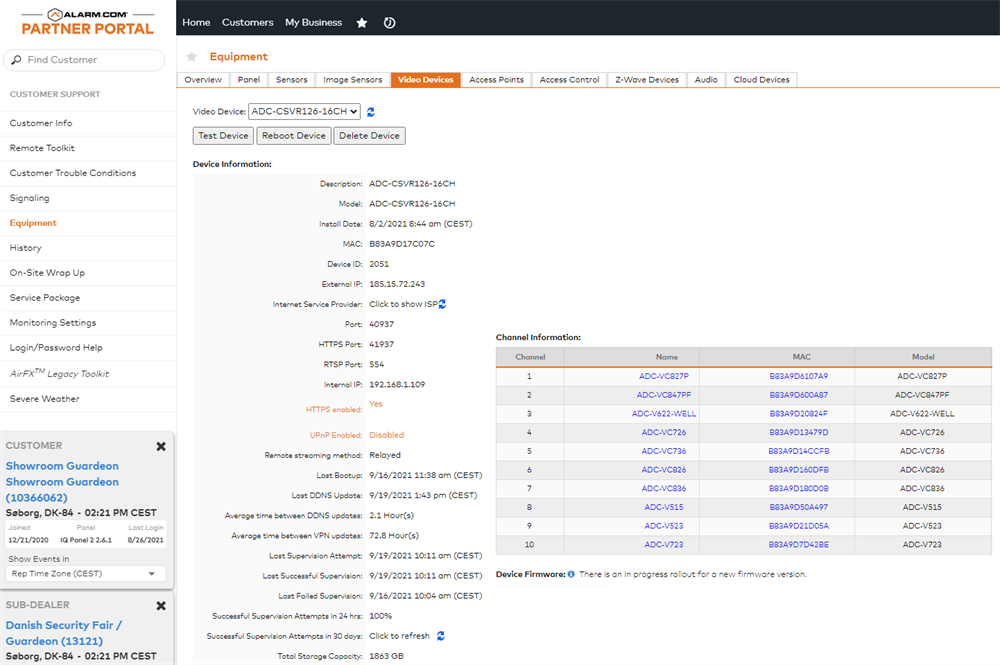Switch to Z-Wave Devices tab

click(647, 80)
